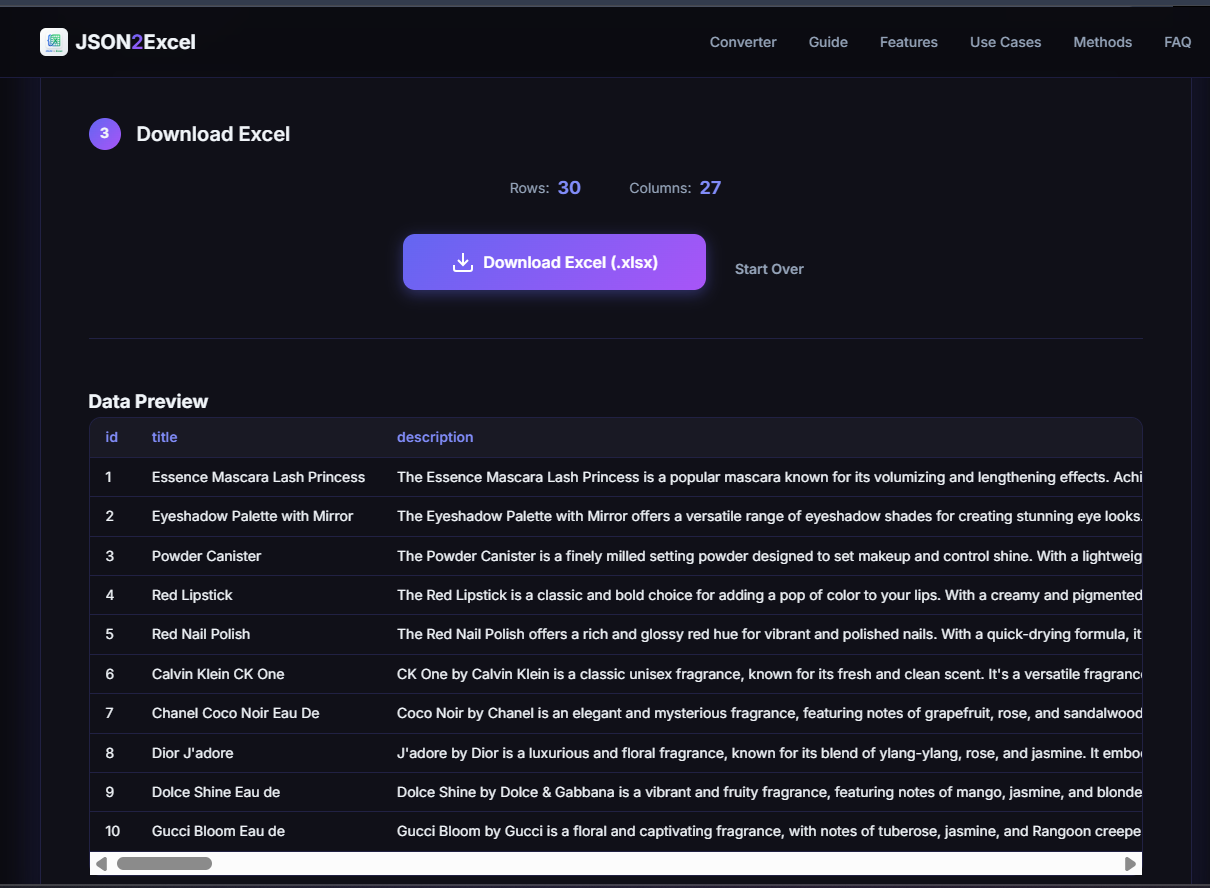Click the left arrow of the table's horizontal scrollbar
Viewport: 1210px width, 888px height.
(101, 863)
